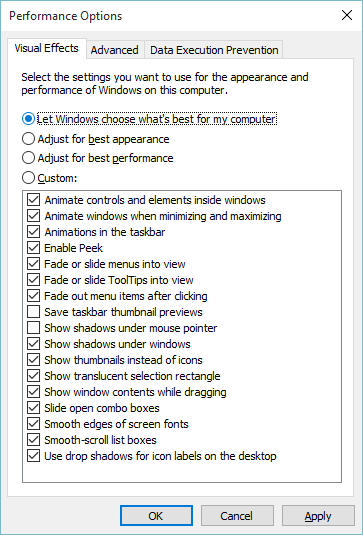
Task: Click the Cancel button
Action: tap(237, 516)
